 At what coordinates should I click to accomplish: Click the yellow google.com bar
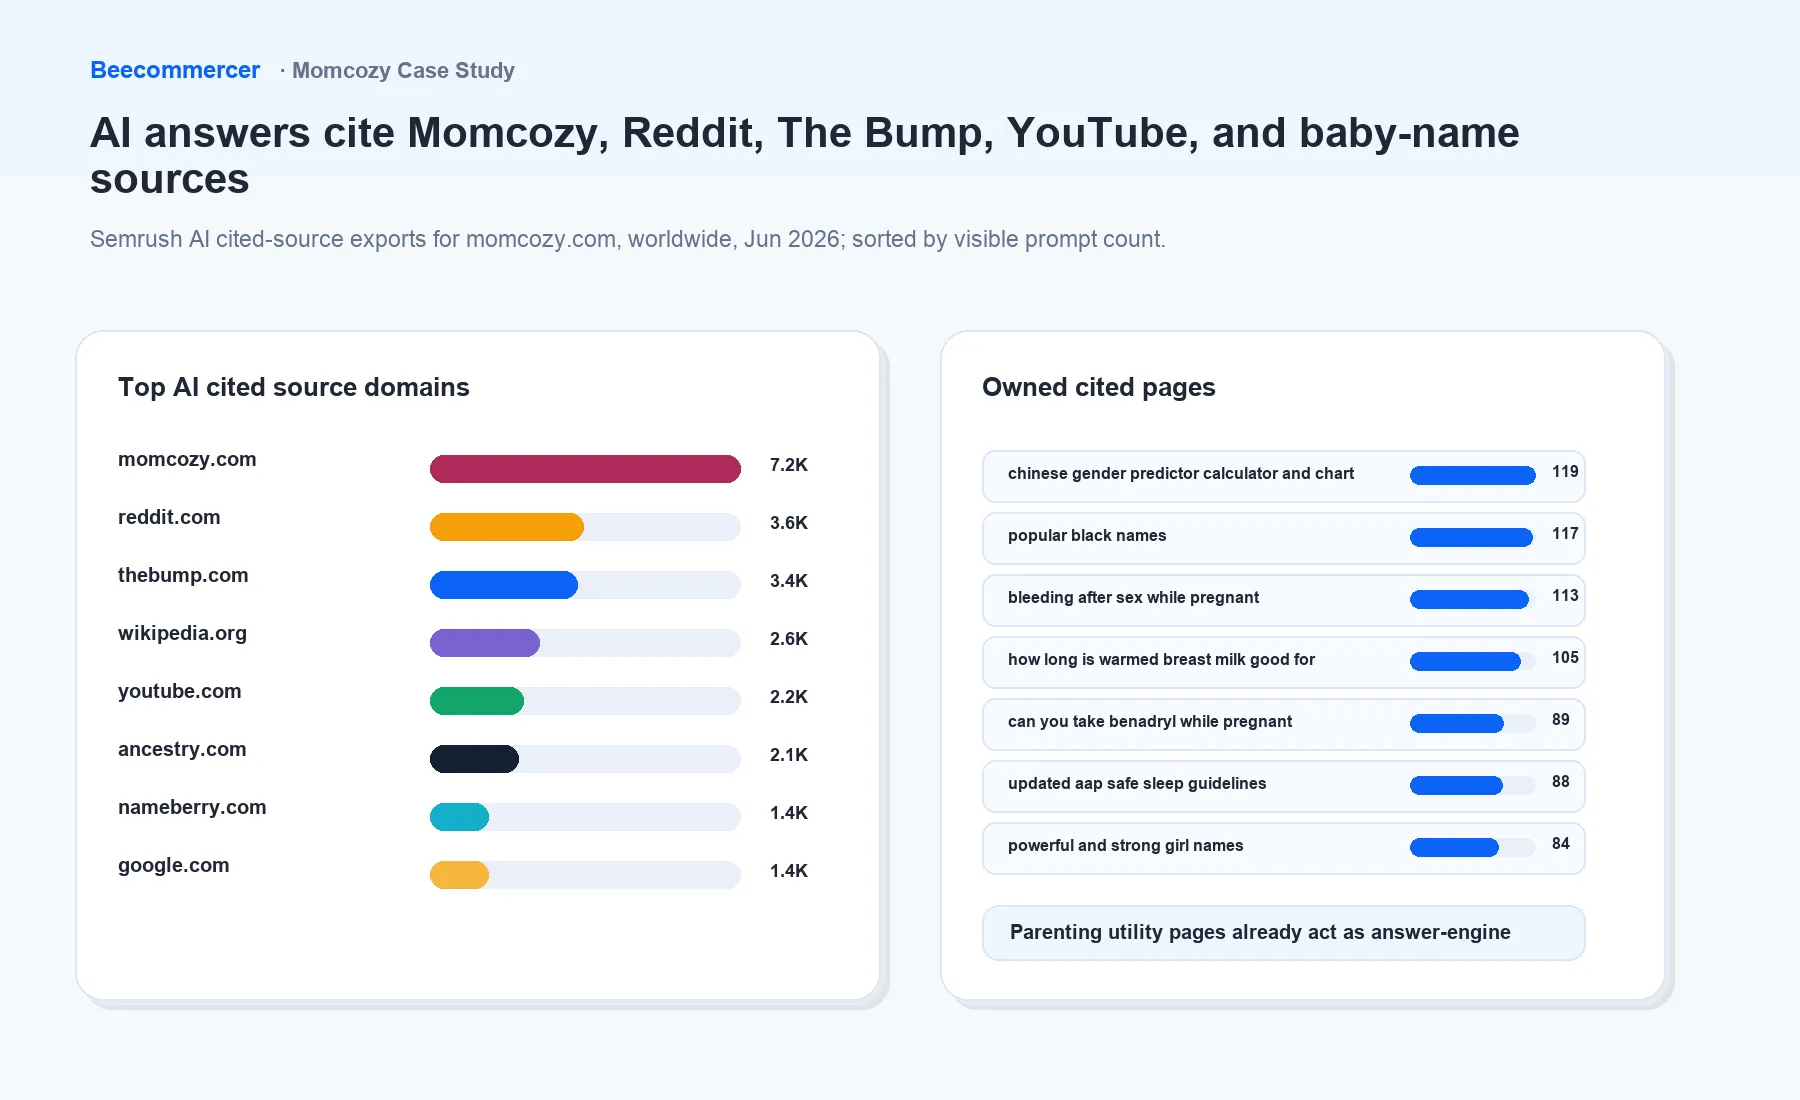pos(459,875)
